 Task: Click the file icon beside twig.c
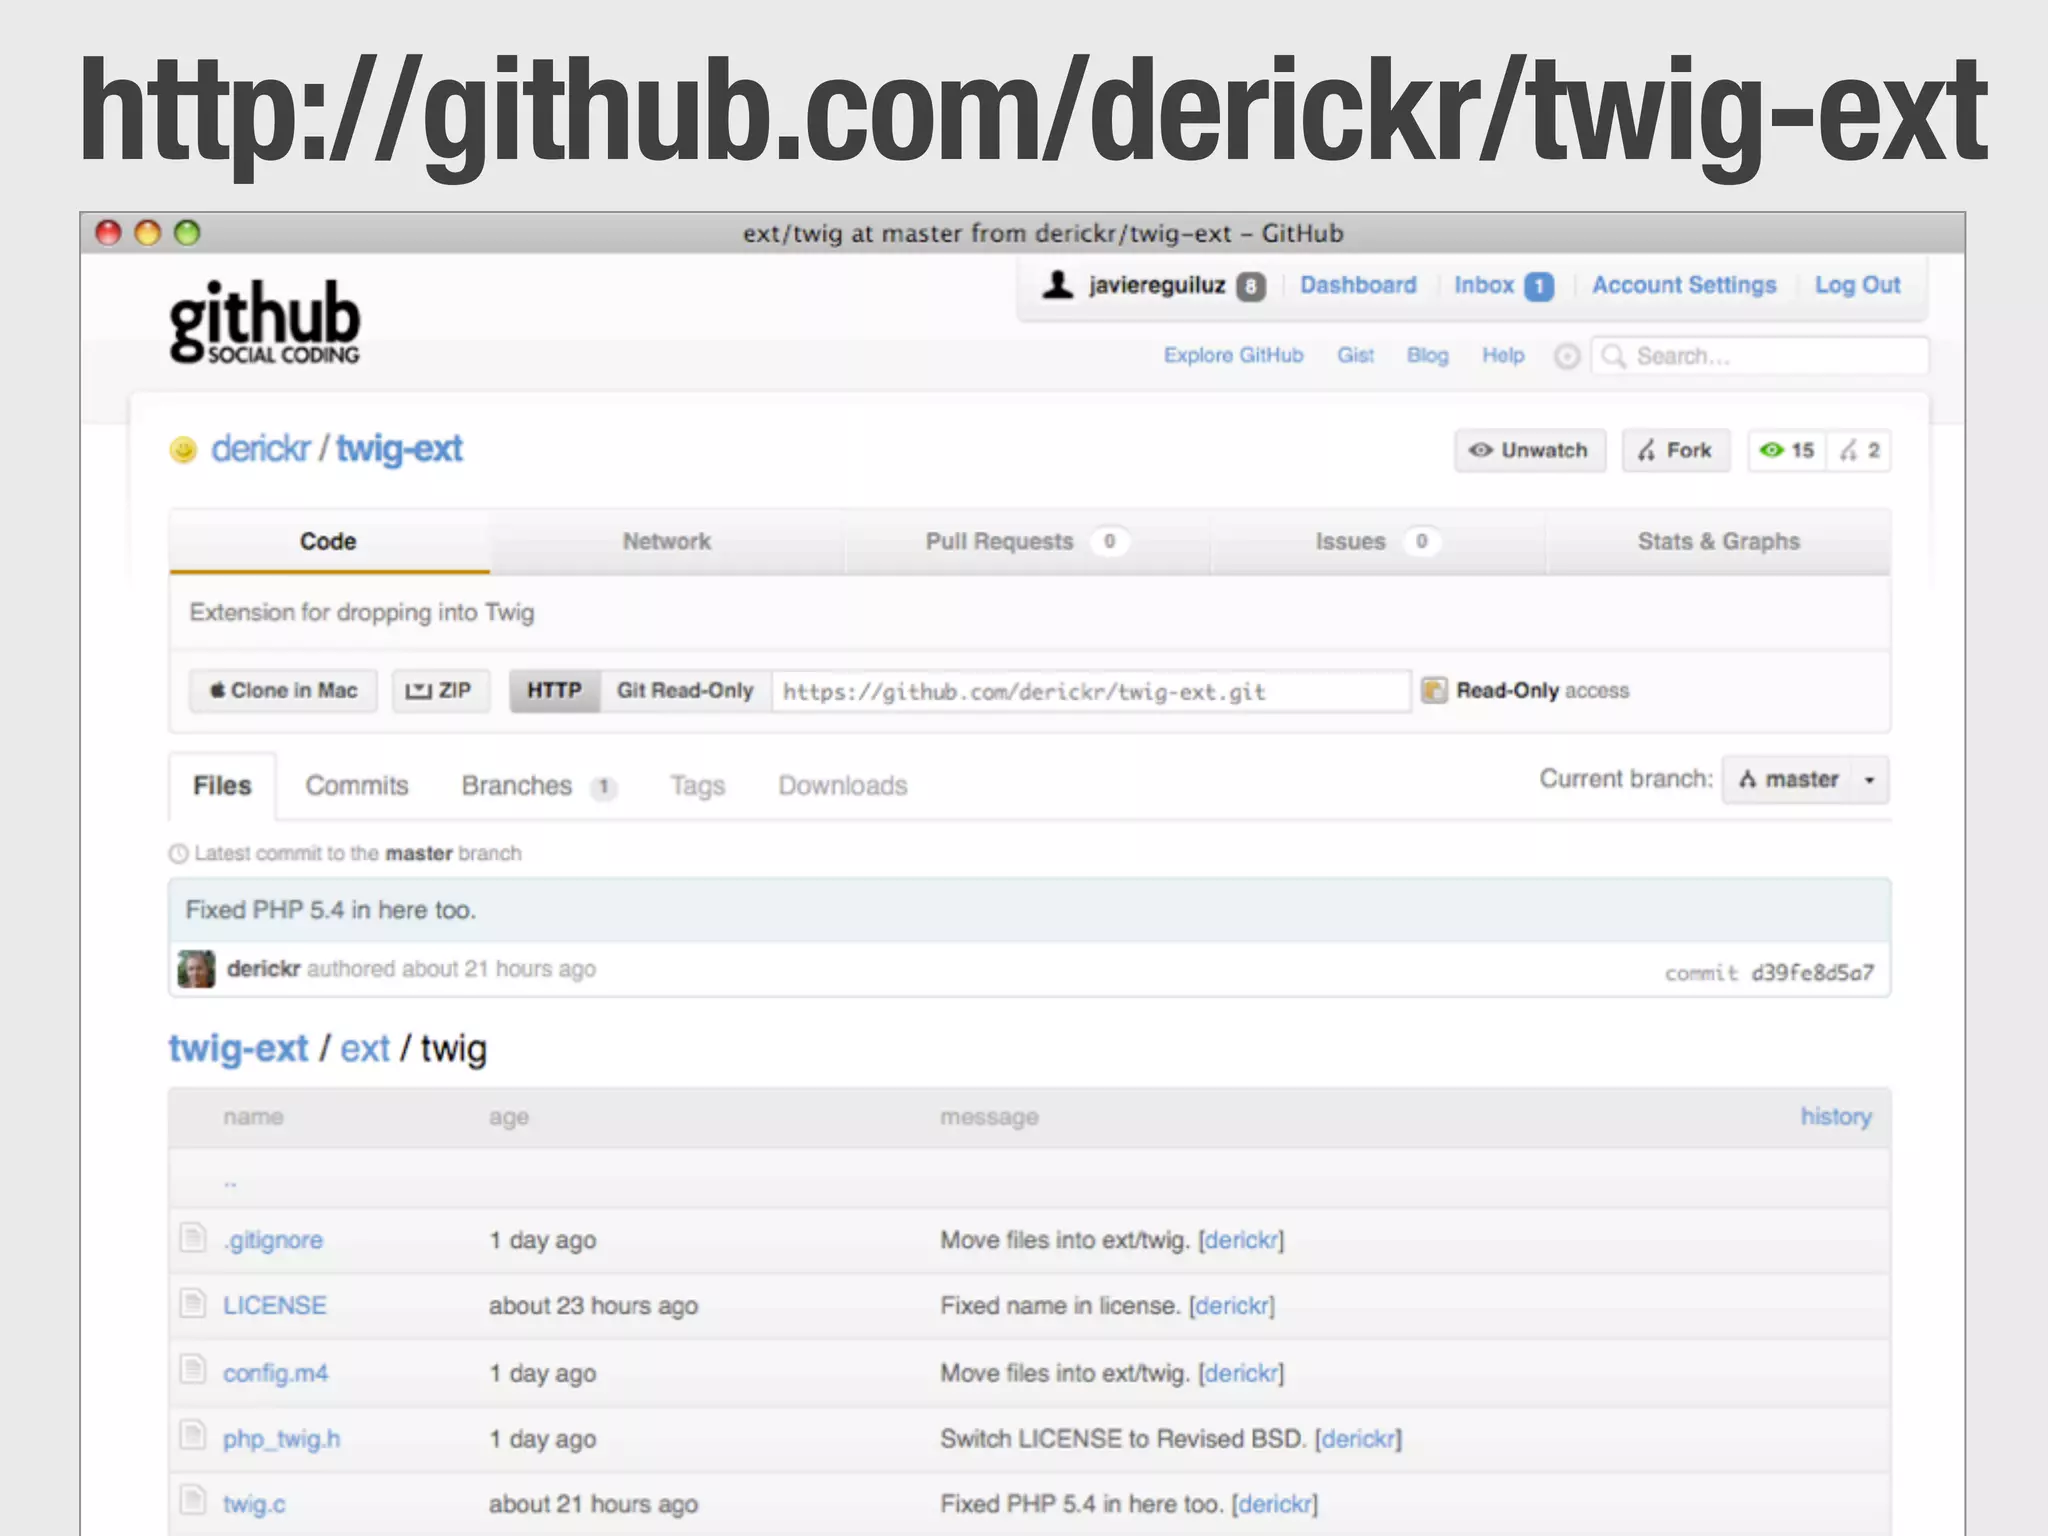[192, 1501]
